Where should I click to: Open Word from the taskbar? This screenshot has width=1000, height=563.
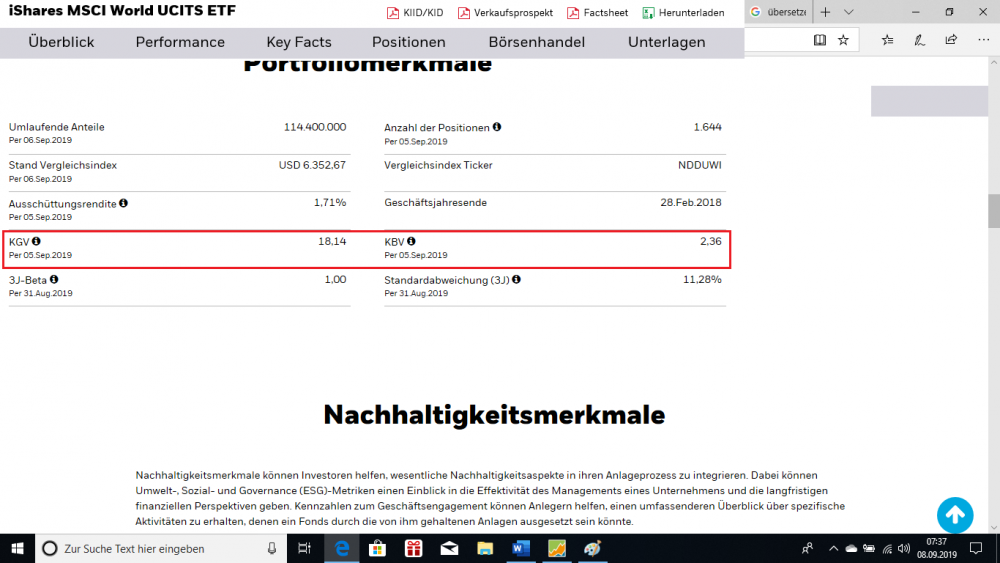(x=520, y=548)
